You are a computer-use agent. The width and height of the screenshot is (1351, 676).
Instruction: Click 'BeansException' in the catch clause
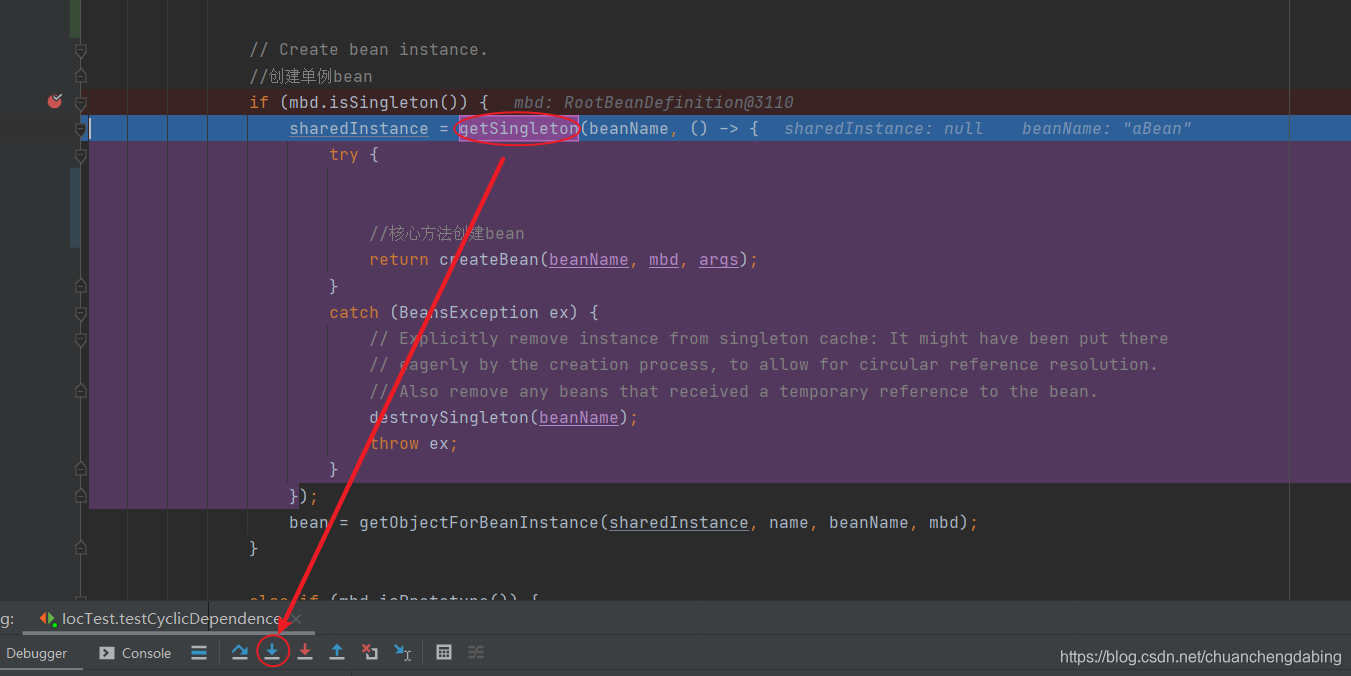[x=469, y=312]
